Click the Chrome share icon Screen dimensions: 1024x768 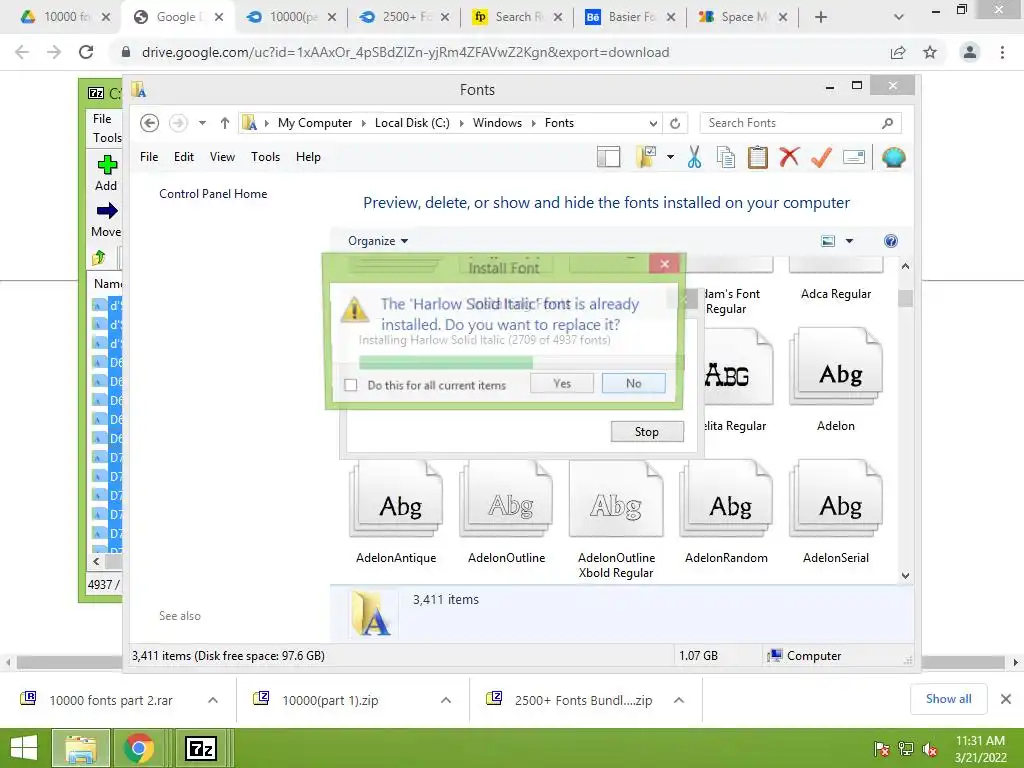(x=898, y=52)
